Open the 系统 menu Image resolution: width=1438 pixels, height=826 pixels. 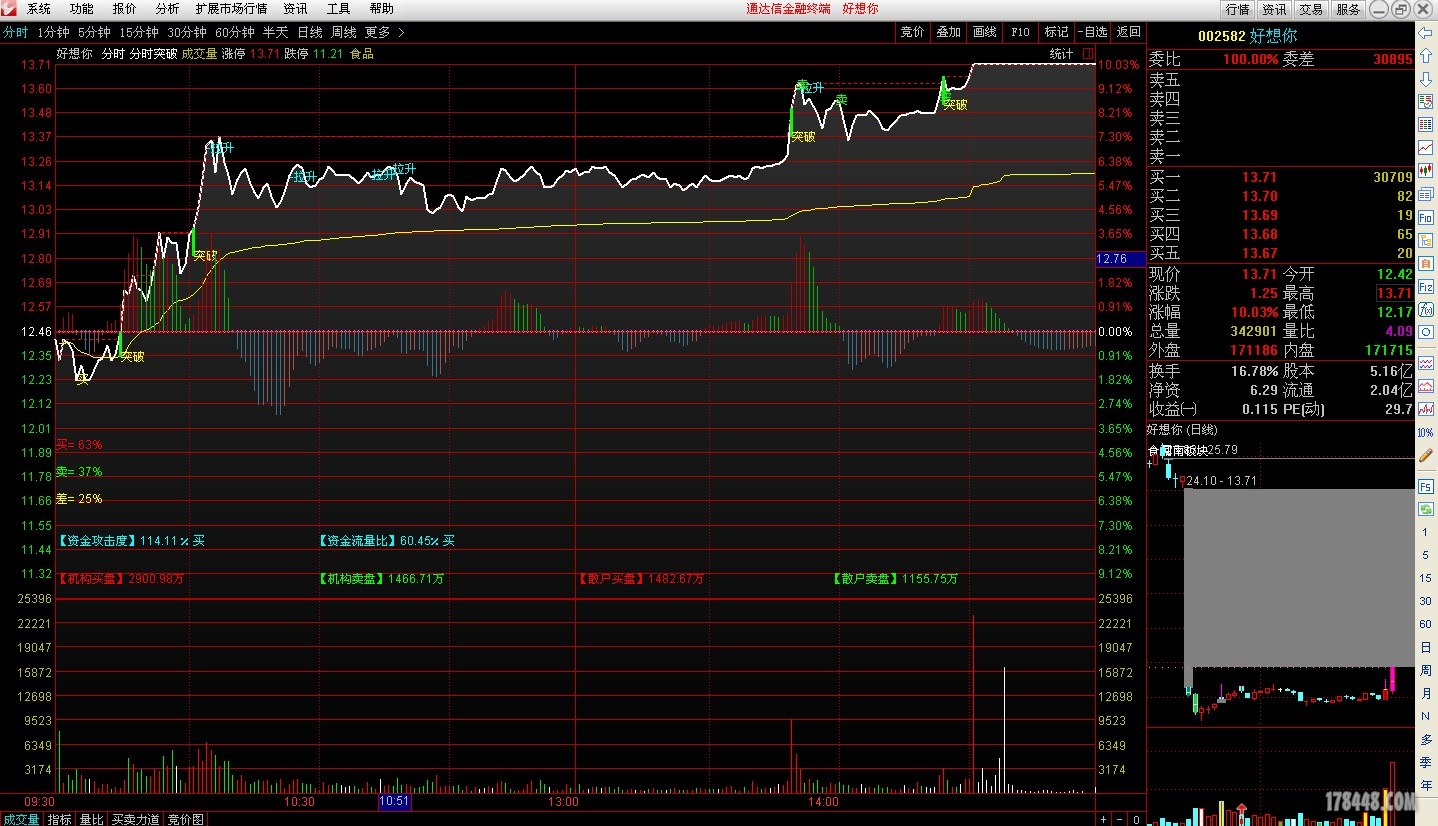(39, 9)
